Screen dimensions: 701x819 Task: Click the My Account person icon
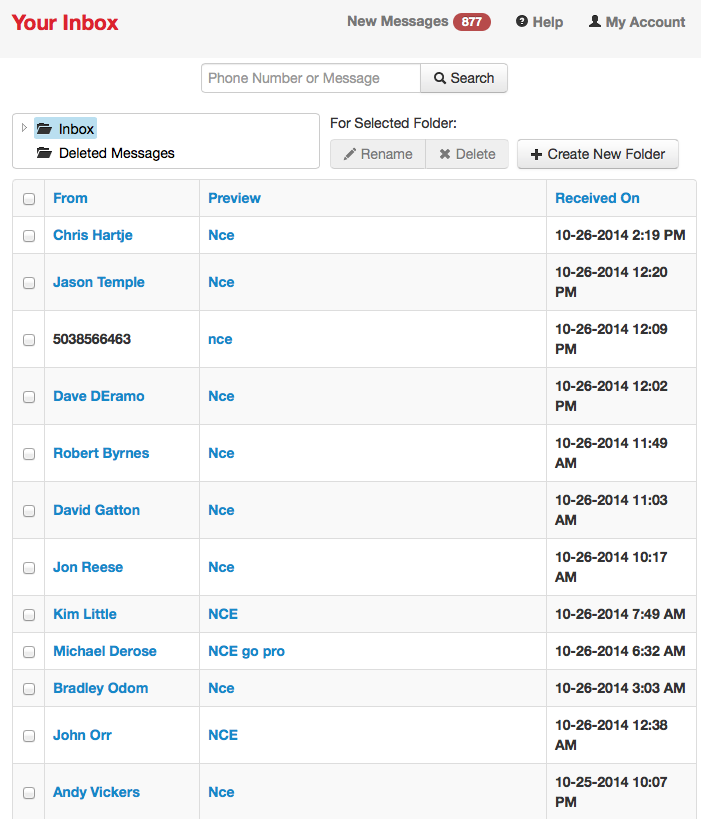(595, 22)
